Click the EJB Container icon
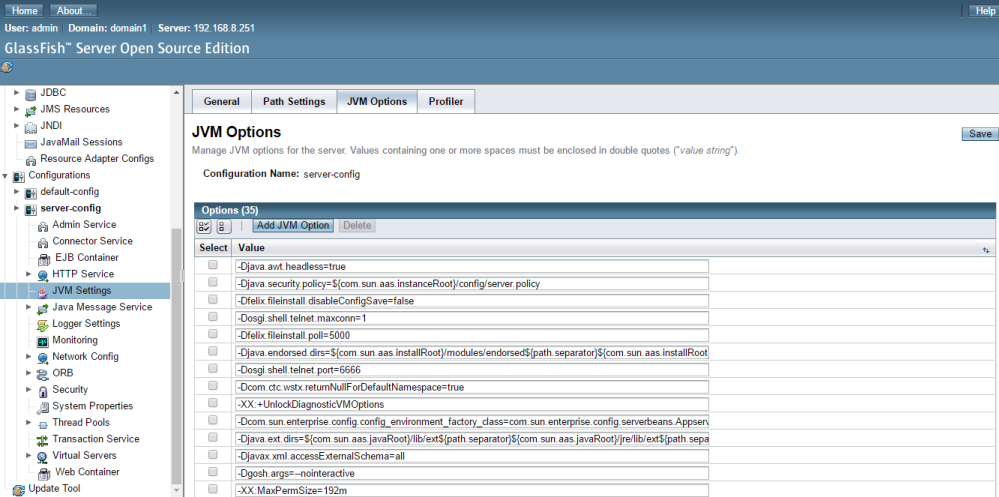Screen dimensions: 999x497 44,259
